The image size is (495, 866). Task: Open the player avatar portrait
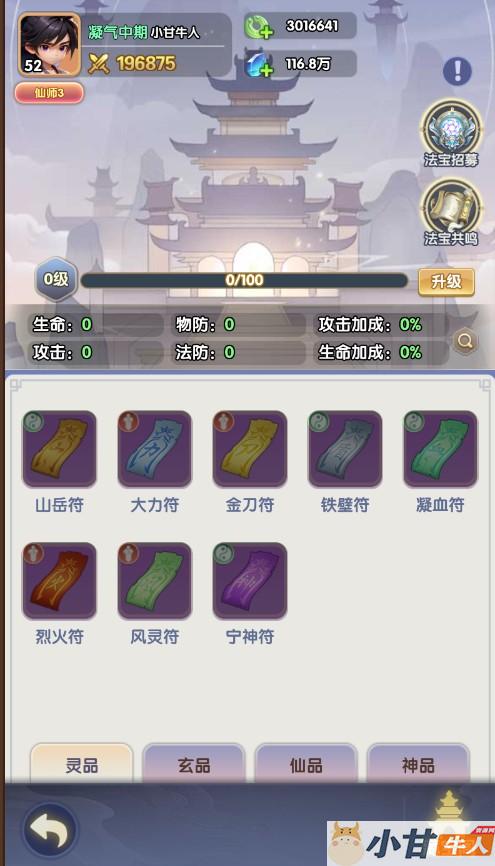[x=50, y=44]
